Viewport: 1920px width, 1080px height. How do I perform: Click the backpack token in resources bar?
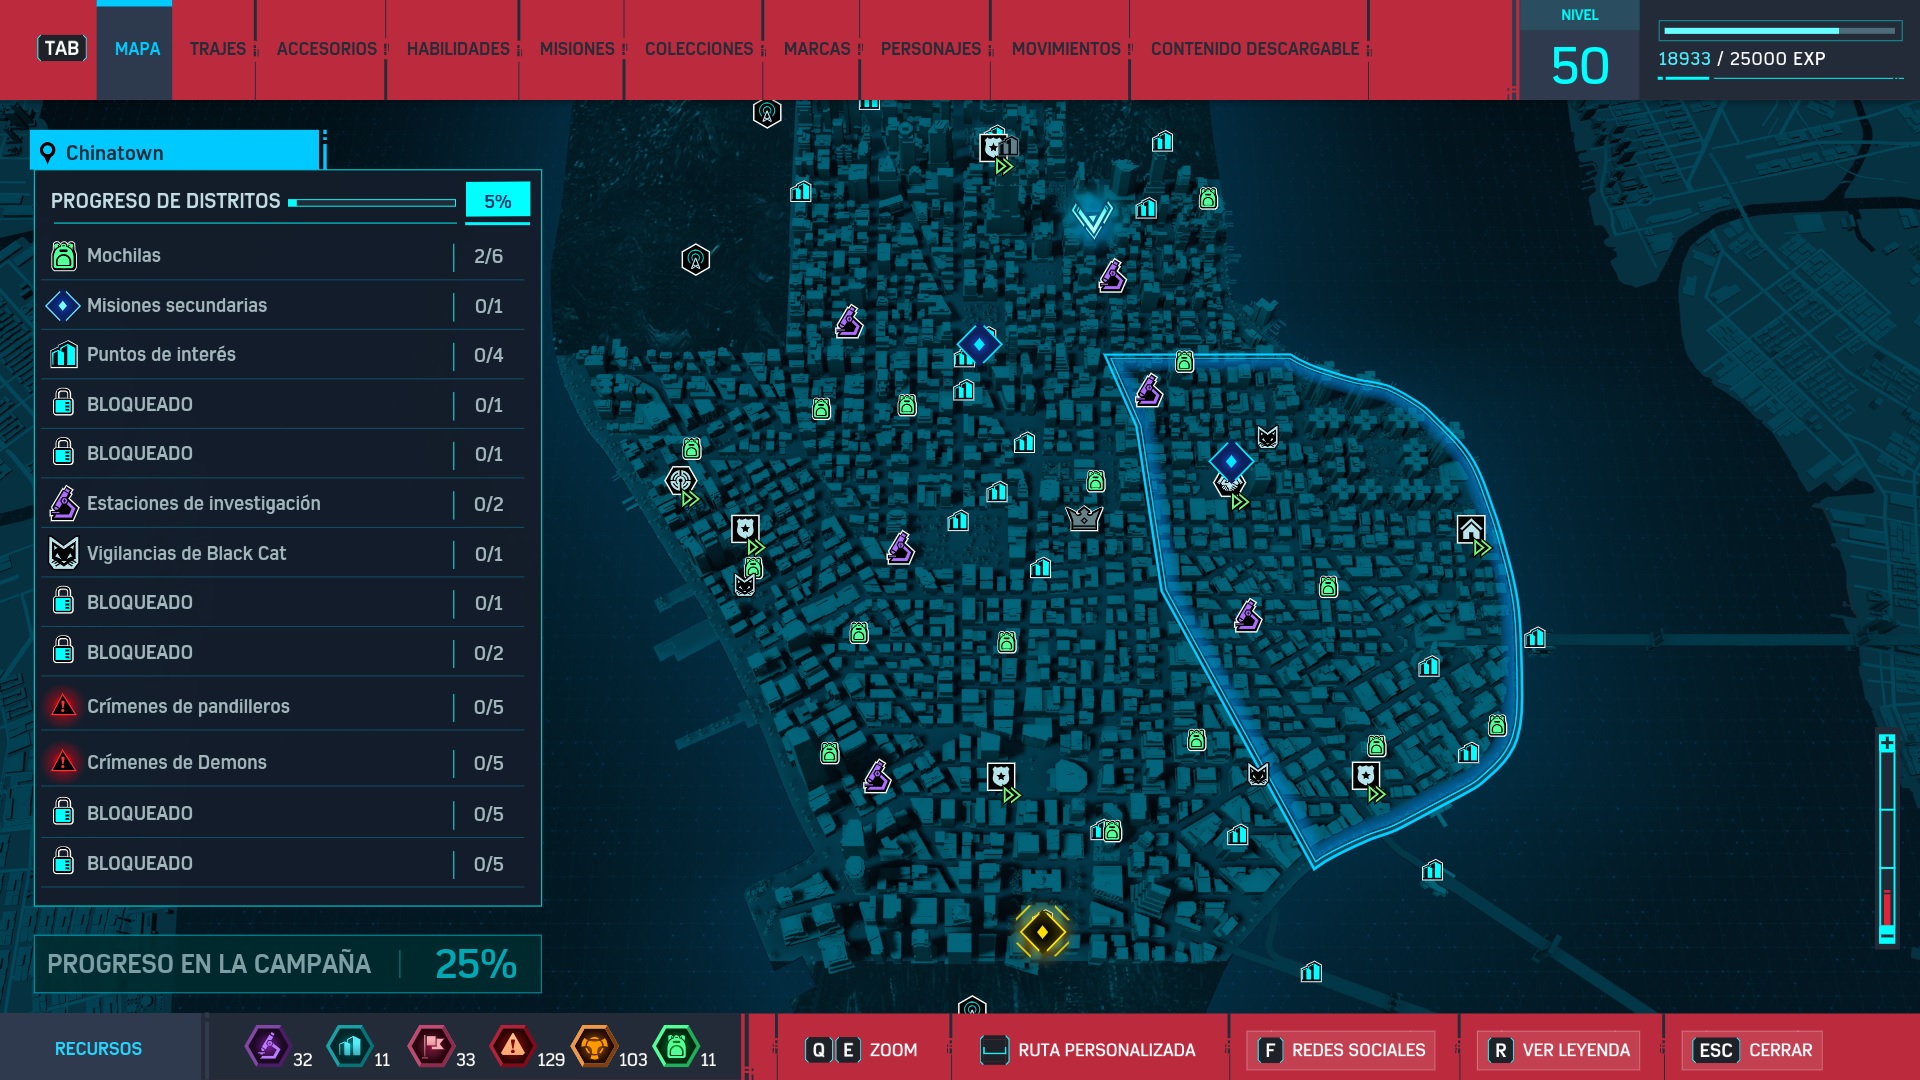tap(676, 1047)
